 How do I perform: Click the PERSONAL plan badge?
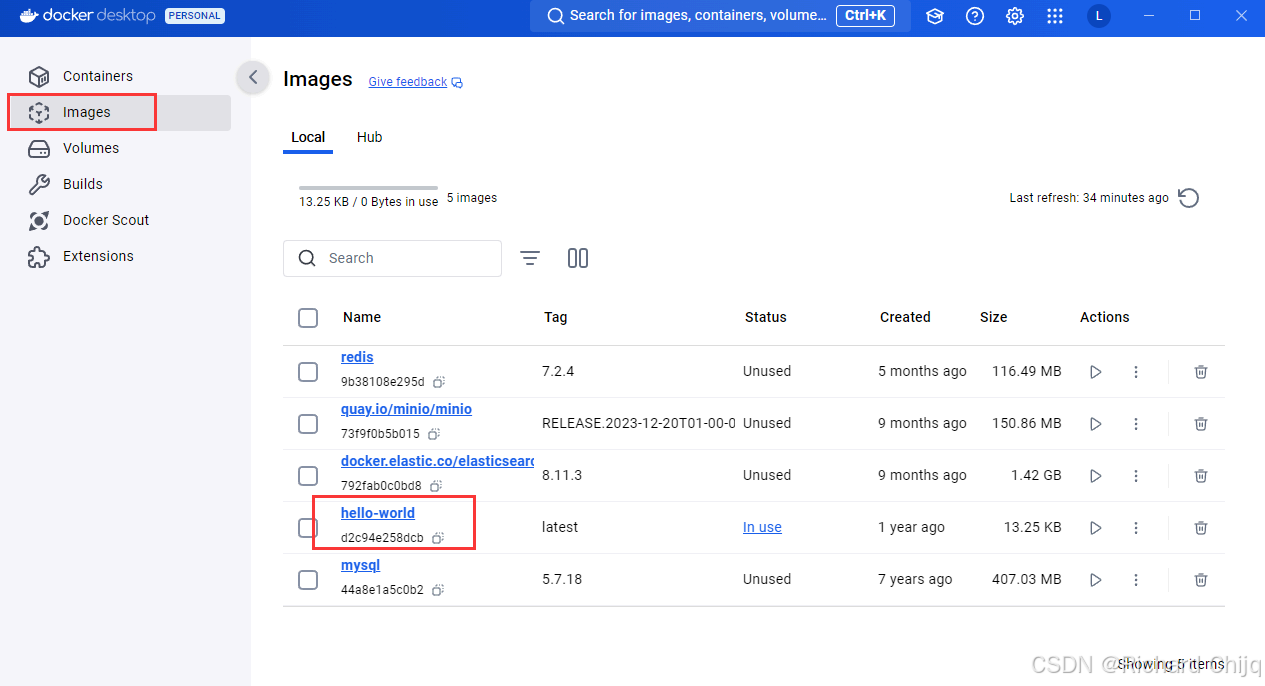click(x=195, y=16)
